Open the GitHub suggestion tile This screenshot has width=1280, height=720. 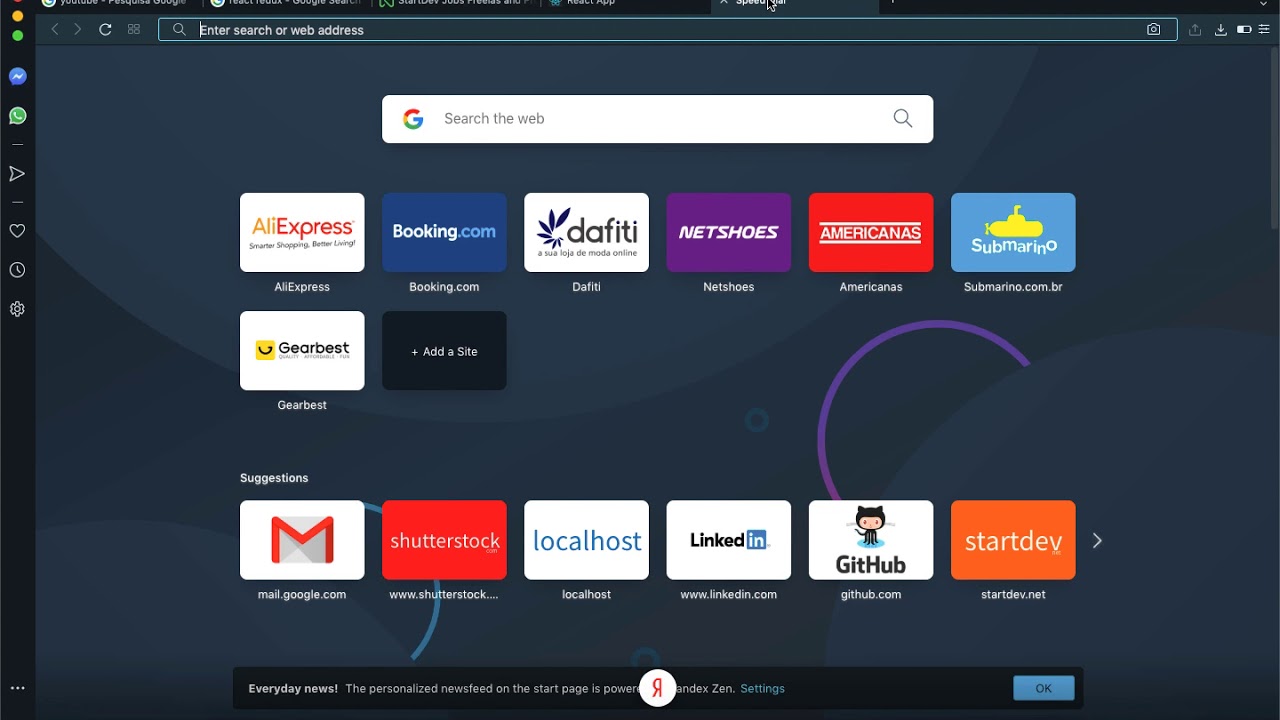coord(871,540)
